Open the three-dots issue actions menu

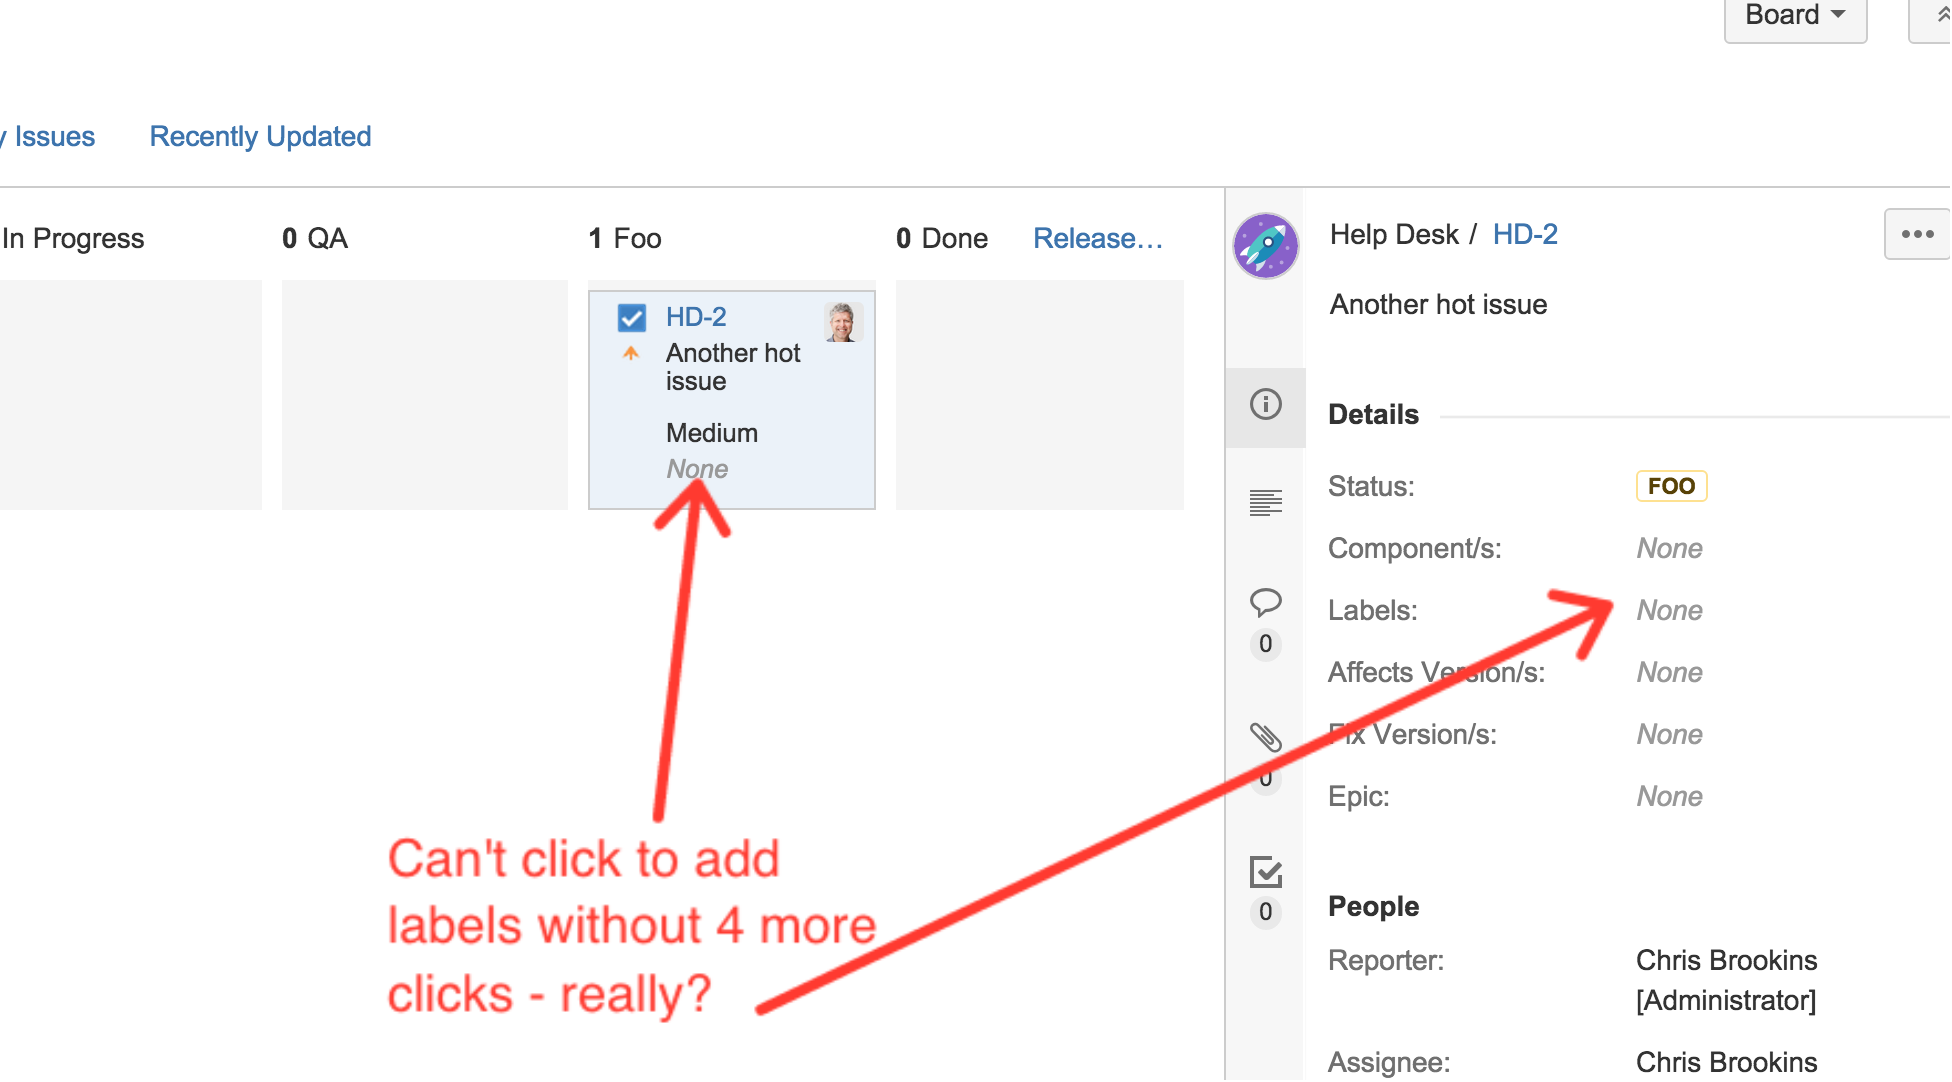point(1916,234)
